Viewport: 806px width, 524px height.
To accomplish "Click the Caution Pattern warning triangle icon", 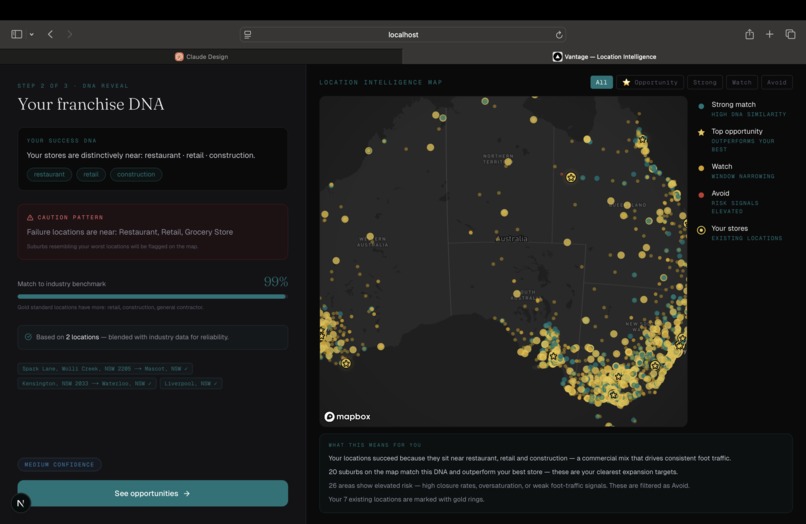I will 30,218.
